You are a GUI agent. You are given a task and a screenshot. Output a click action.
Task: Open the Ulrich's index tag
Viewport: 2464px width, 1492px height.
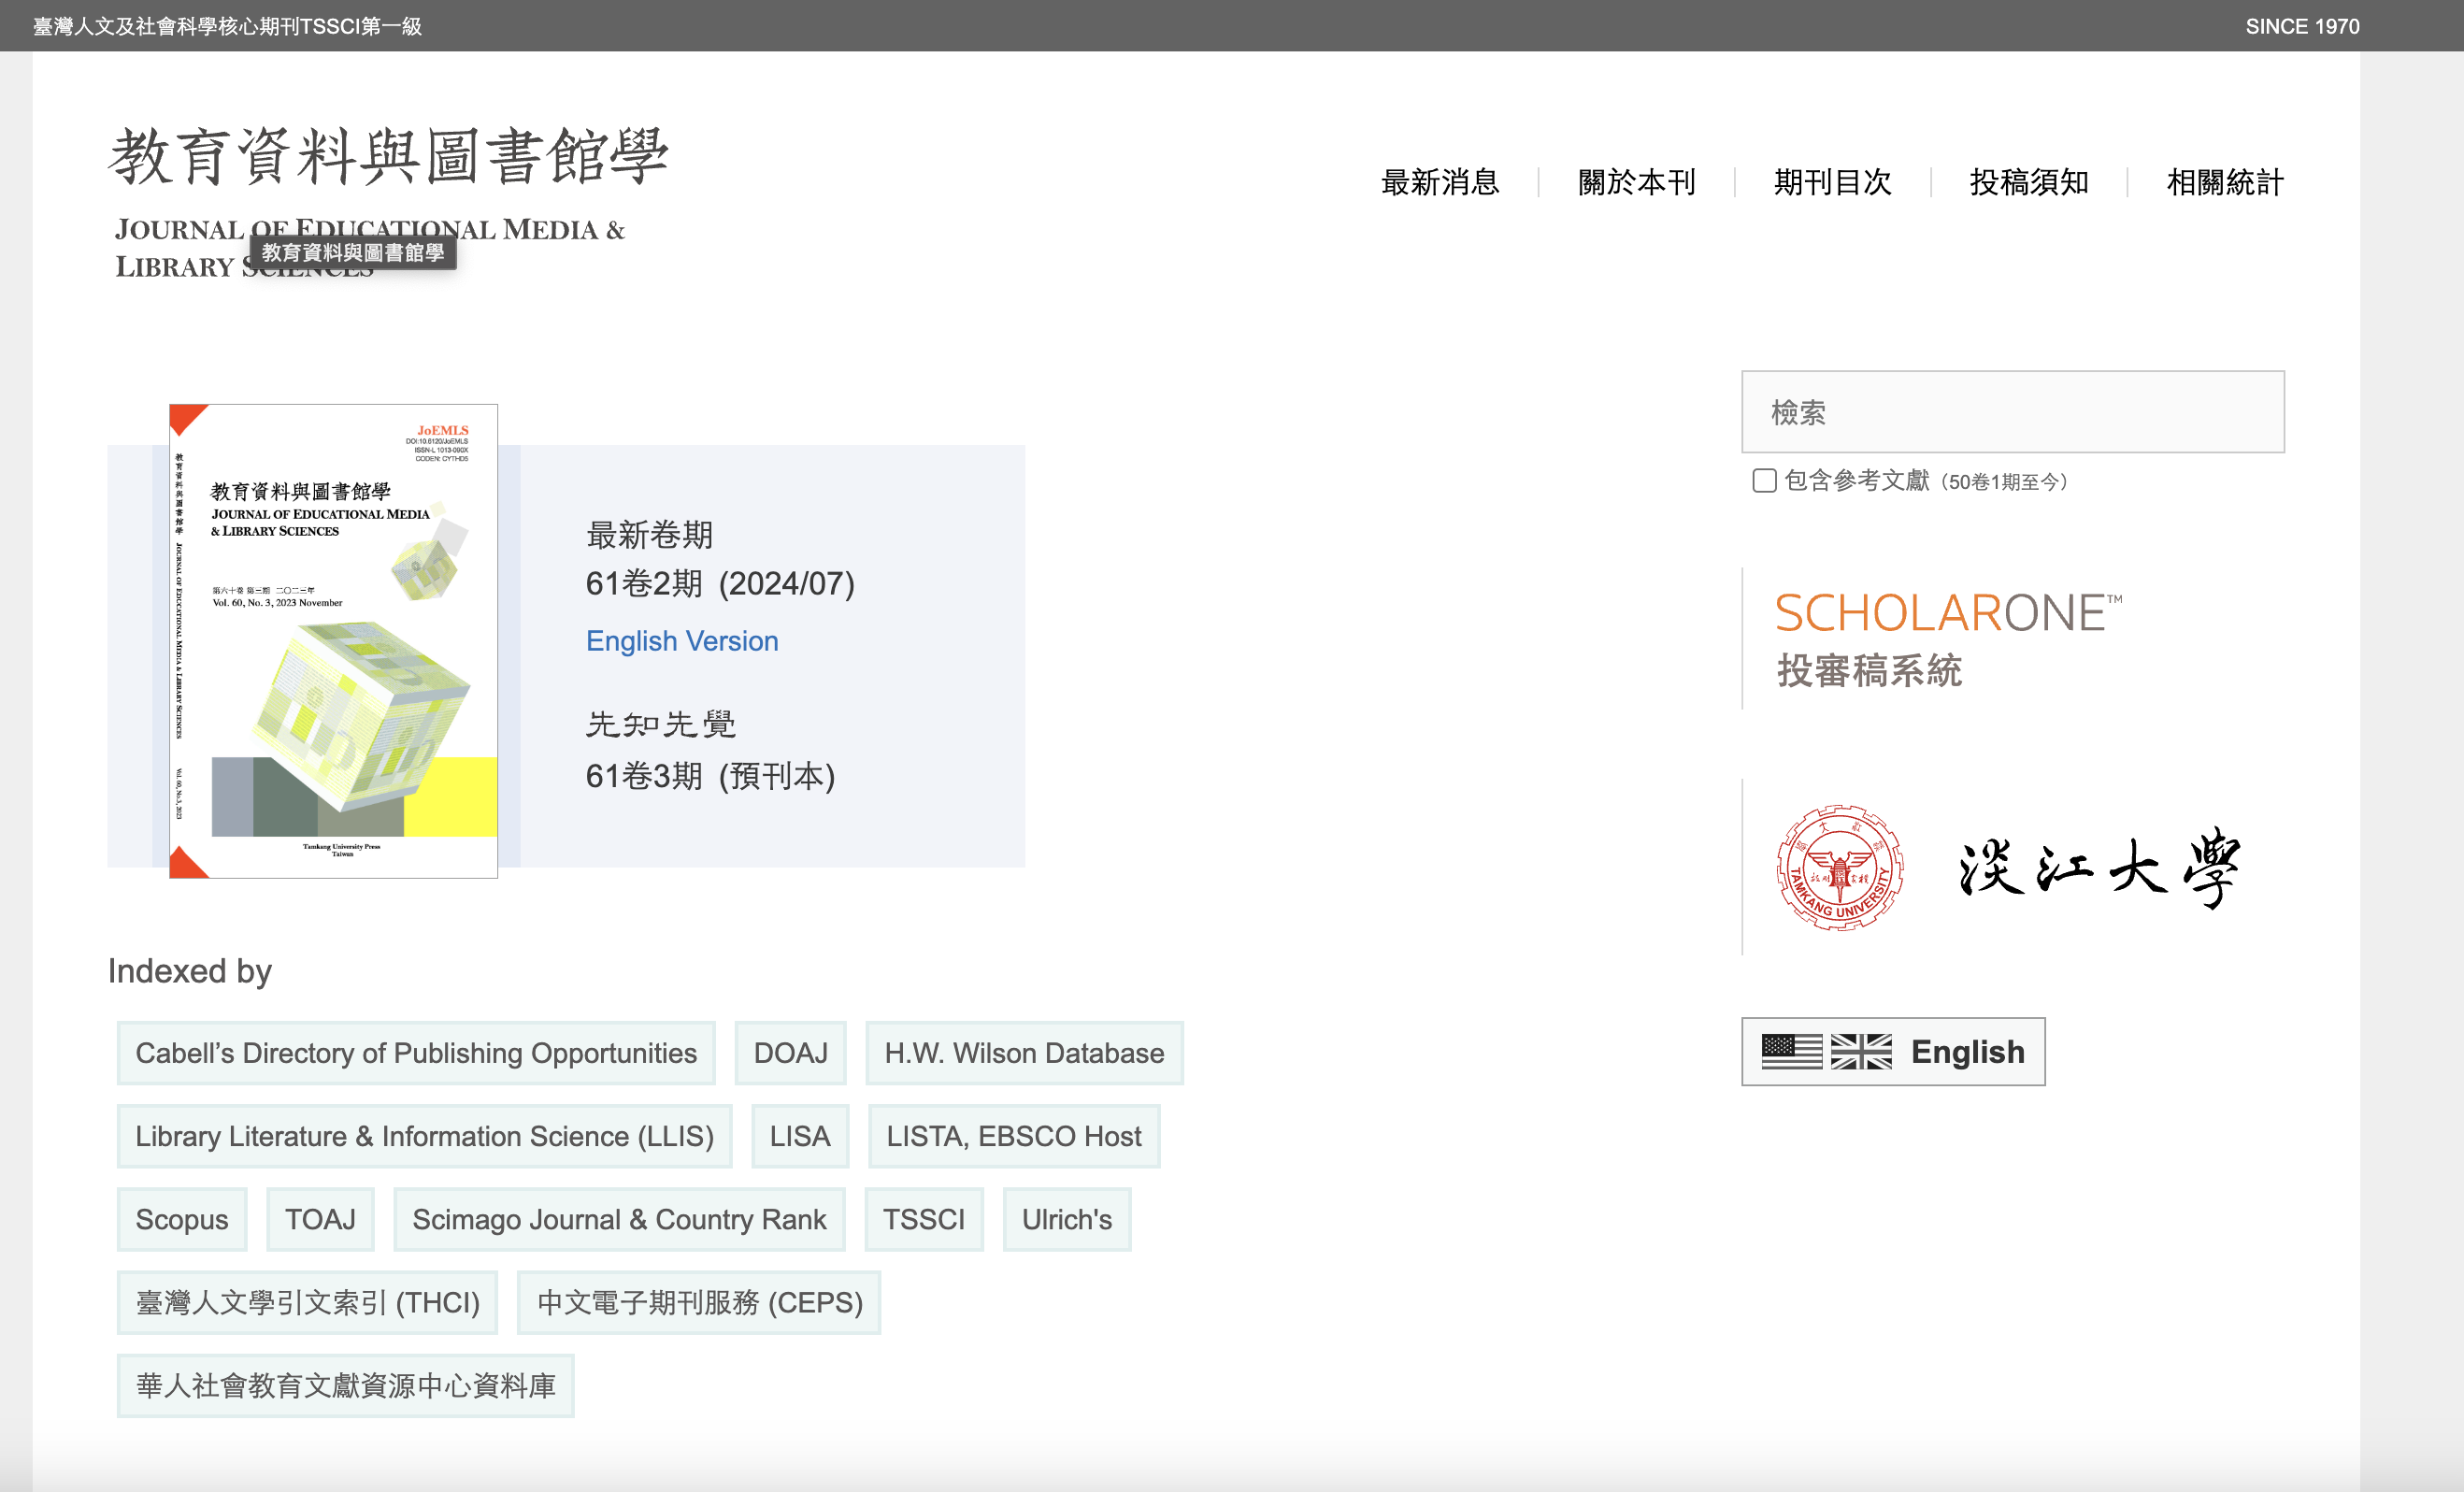click(x=1067, y=1219)
